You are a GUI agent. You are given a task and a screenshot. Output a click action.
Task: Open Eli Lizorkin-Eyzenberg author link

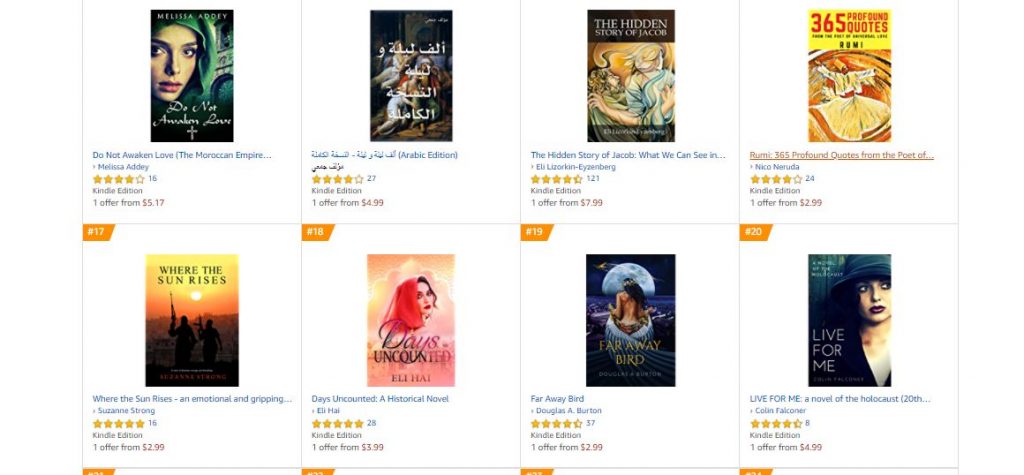[575, 167]
